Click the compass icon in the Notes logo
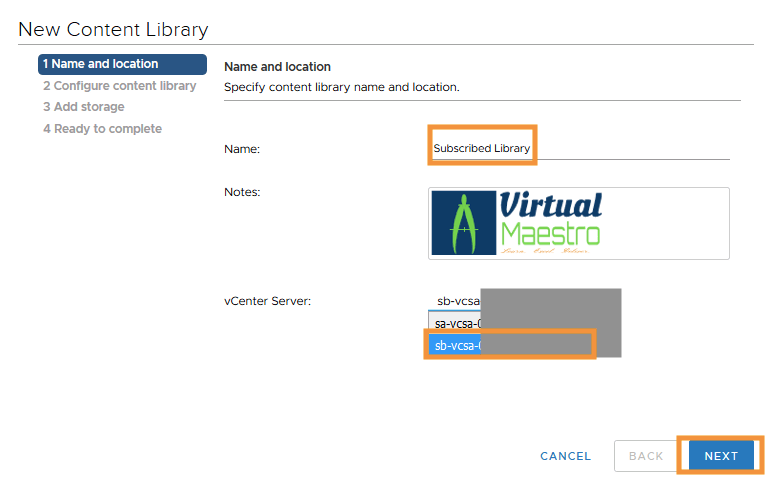 464,223
